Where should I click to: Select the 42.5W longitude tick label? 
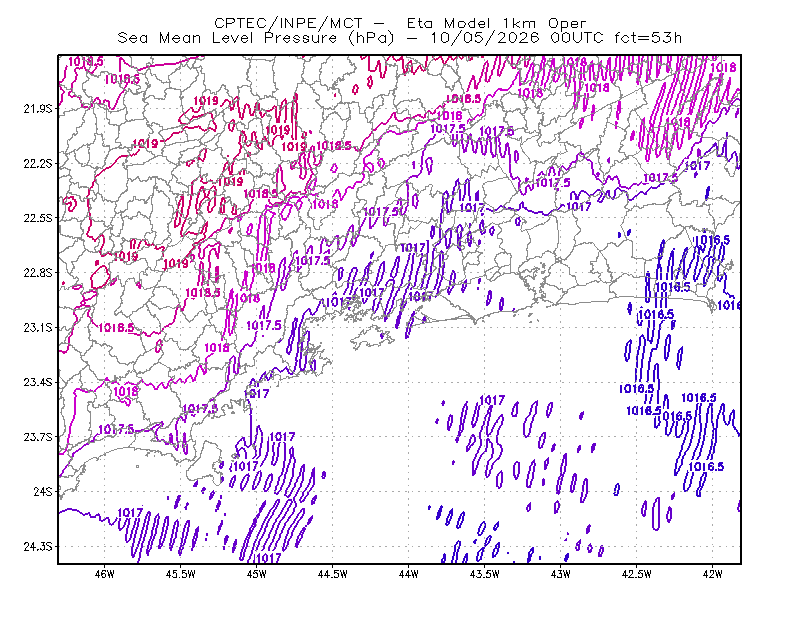(x=637, y=574)
